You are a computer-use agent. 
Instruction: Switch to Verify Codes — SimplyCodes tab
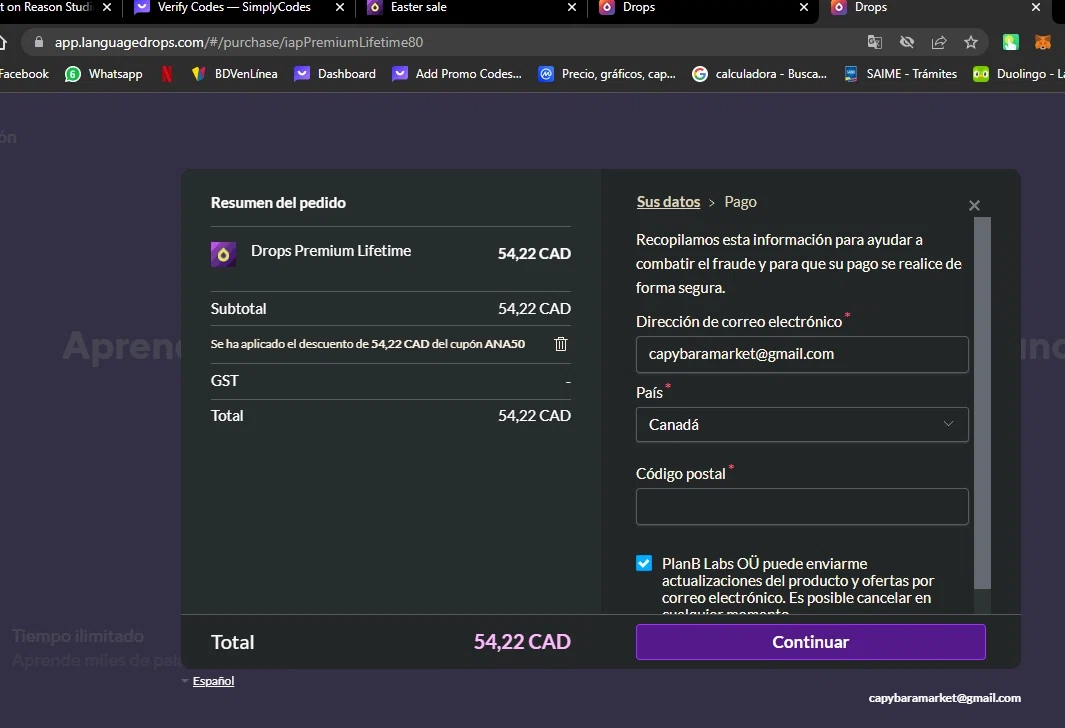[x=233, y=7]
